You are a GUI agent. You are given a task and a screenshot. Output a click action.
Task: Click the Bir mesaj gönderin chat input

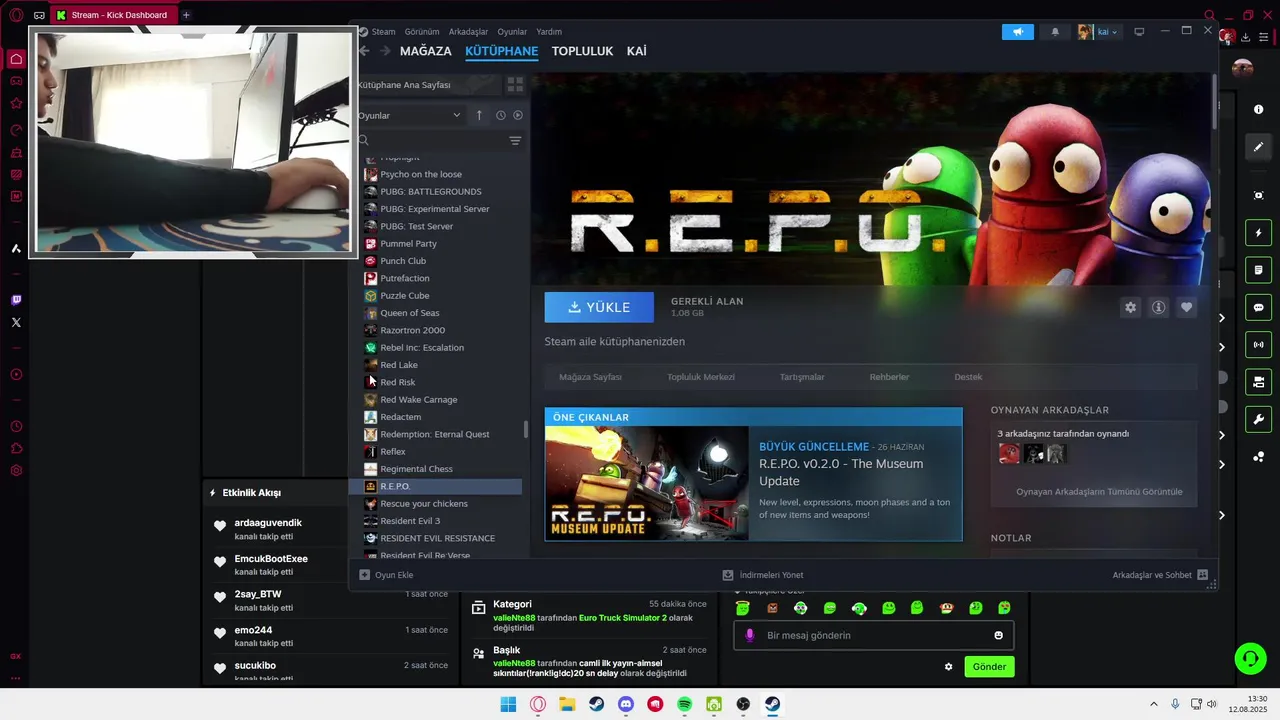coord(873,636)
